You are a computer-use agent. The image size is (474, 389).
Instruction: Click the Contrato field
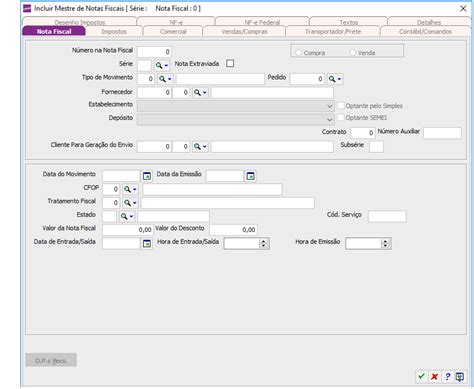point(363,133)
